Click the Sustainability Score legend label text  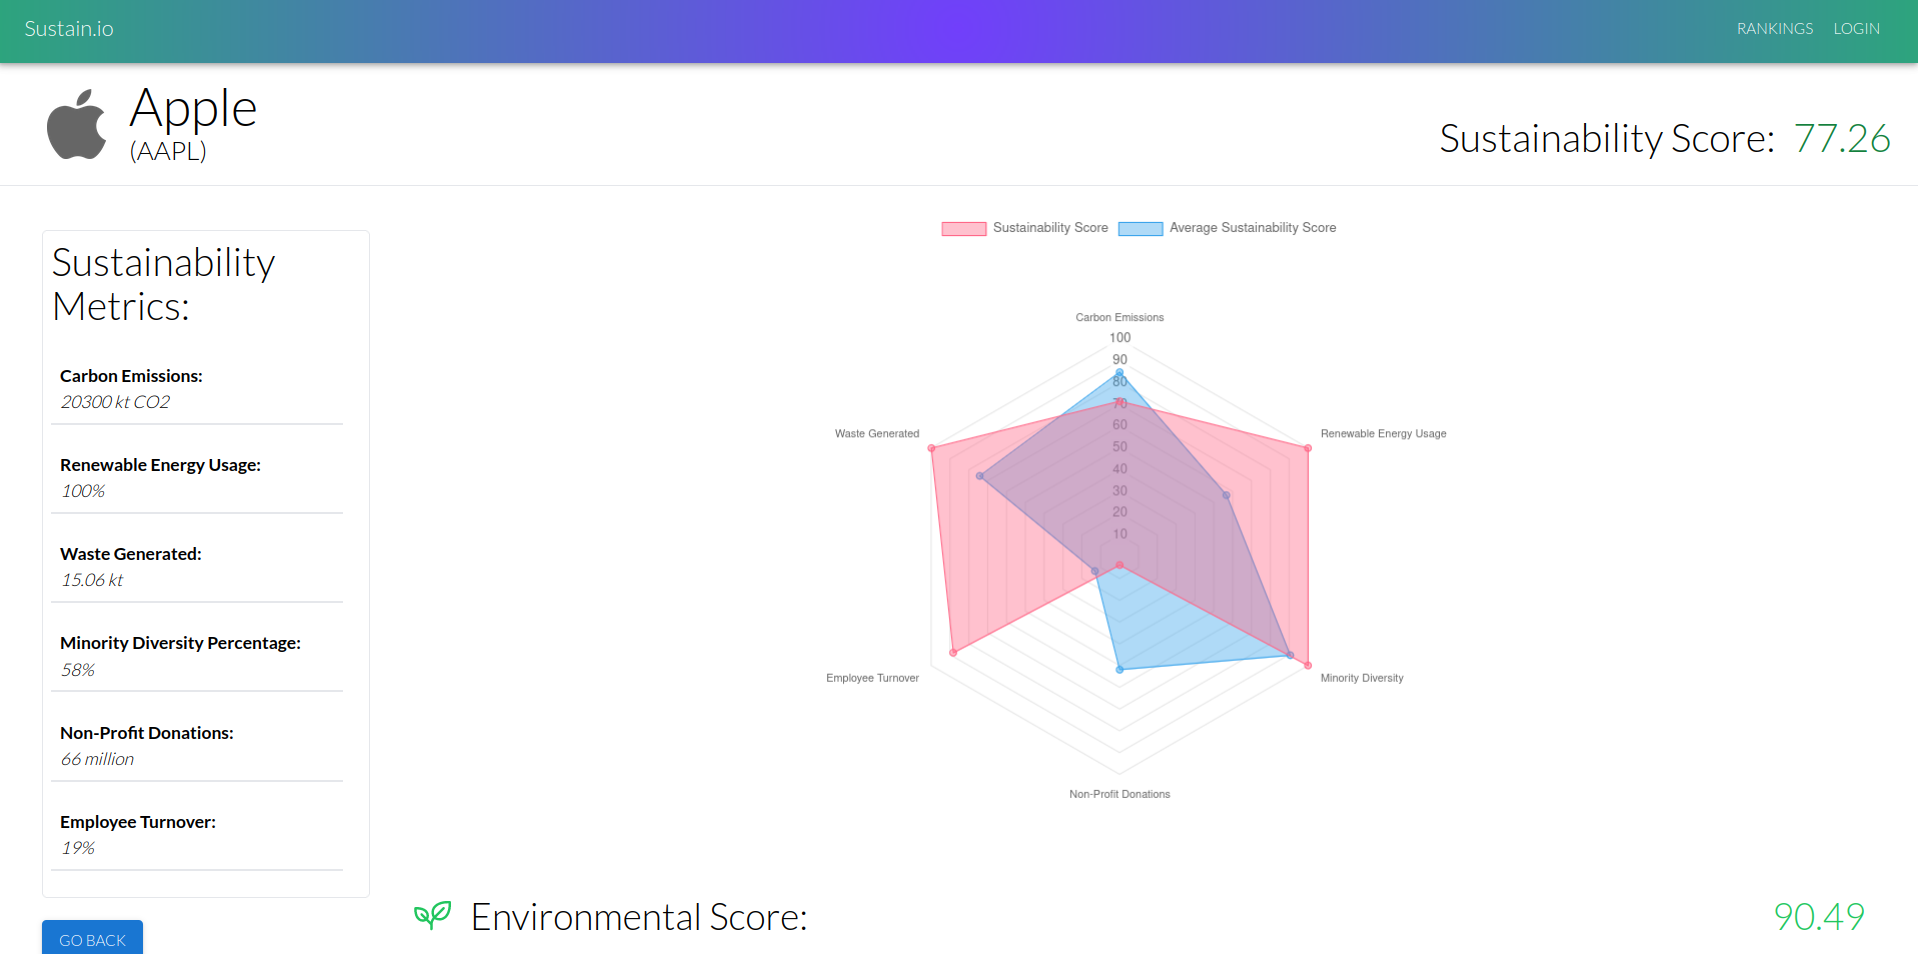pos(1050,228)
